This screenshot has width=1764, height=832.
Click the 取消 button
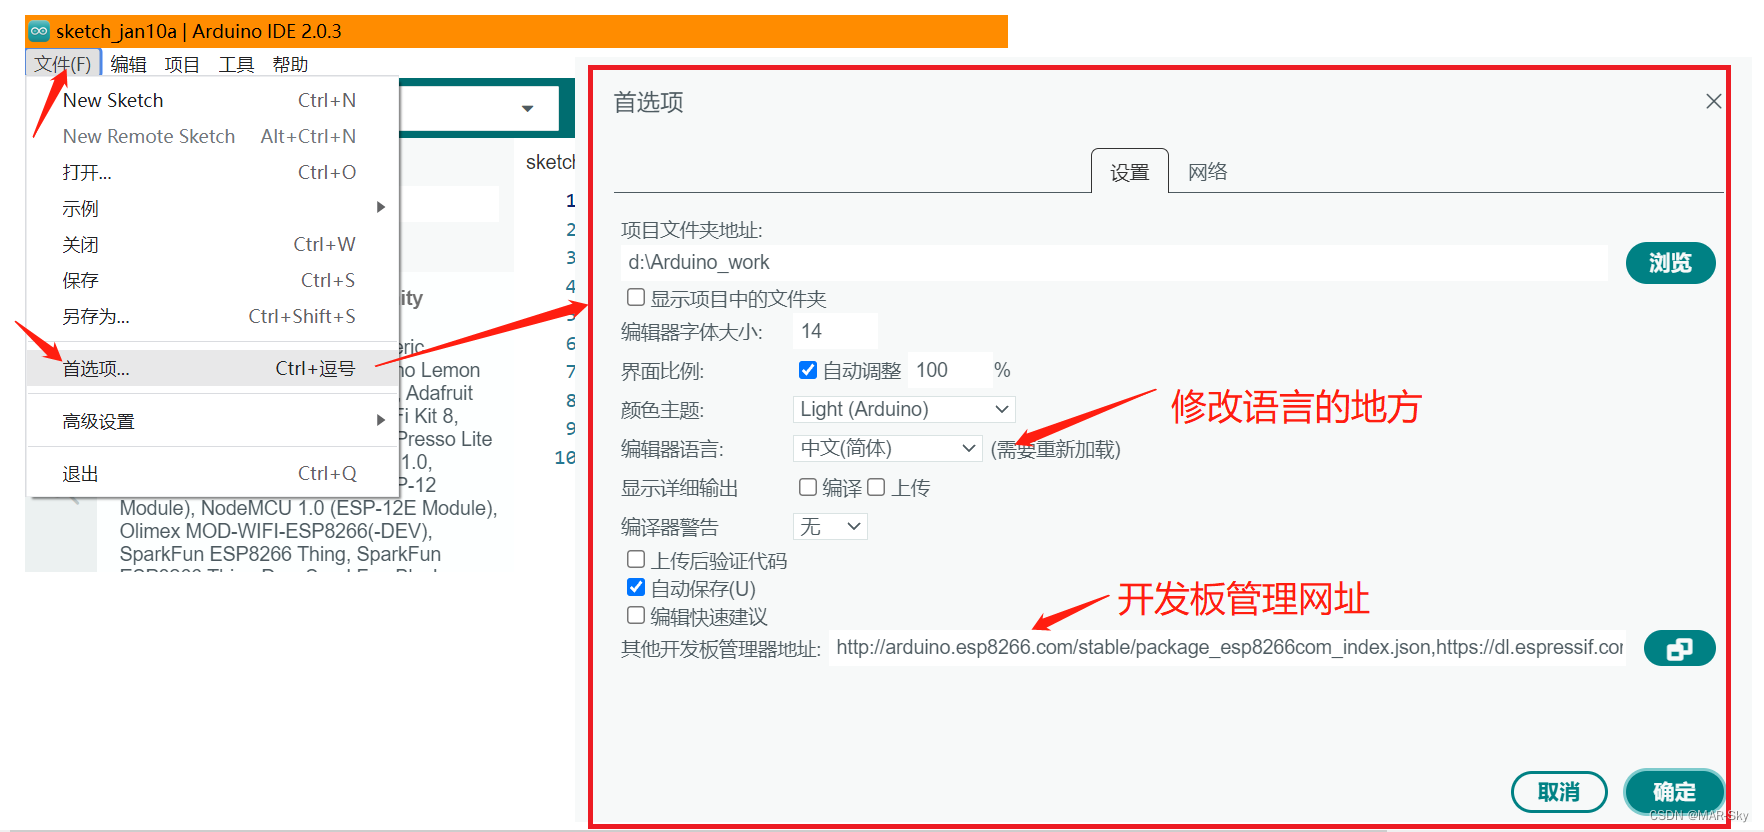click(x=1559, y=792)
